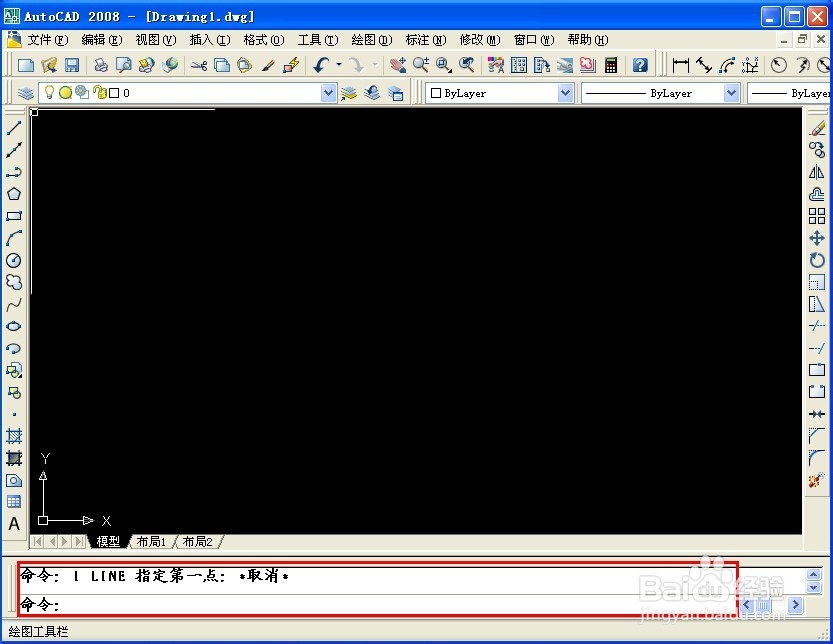Screen dimensions: 833x644
Task: Open the 格式(O) menu
Action: coord(264,40)
